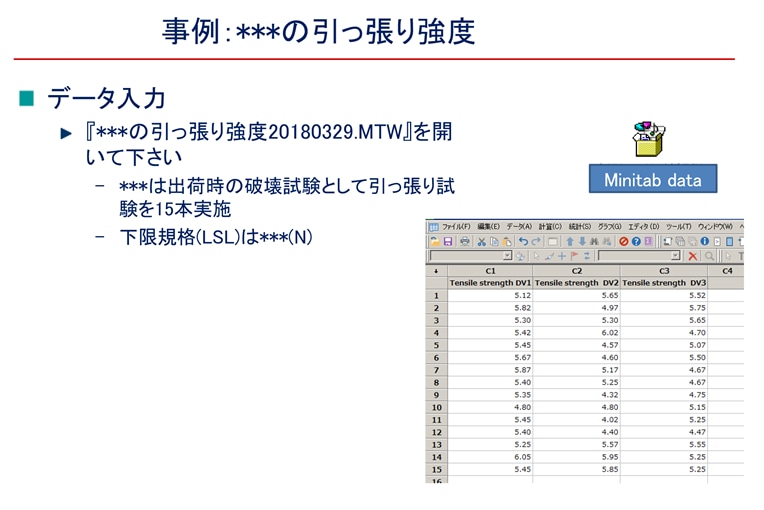This screenshot has height=510, width=764.
Task: Open the ツール(T) menu
Action: tap(679, 227)
